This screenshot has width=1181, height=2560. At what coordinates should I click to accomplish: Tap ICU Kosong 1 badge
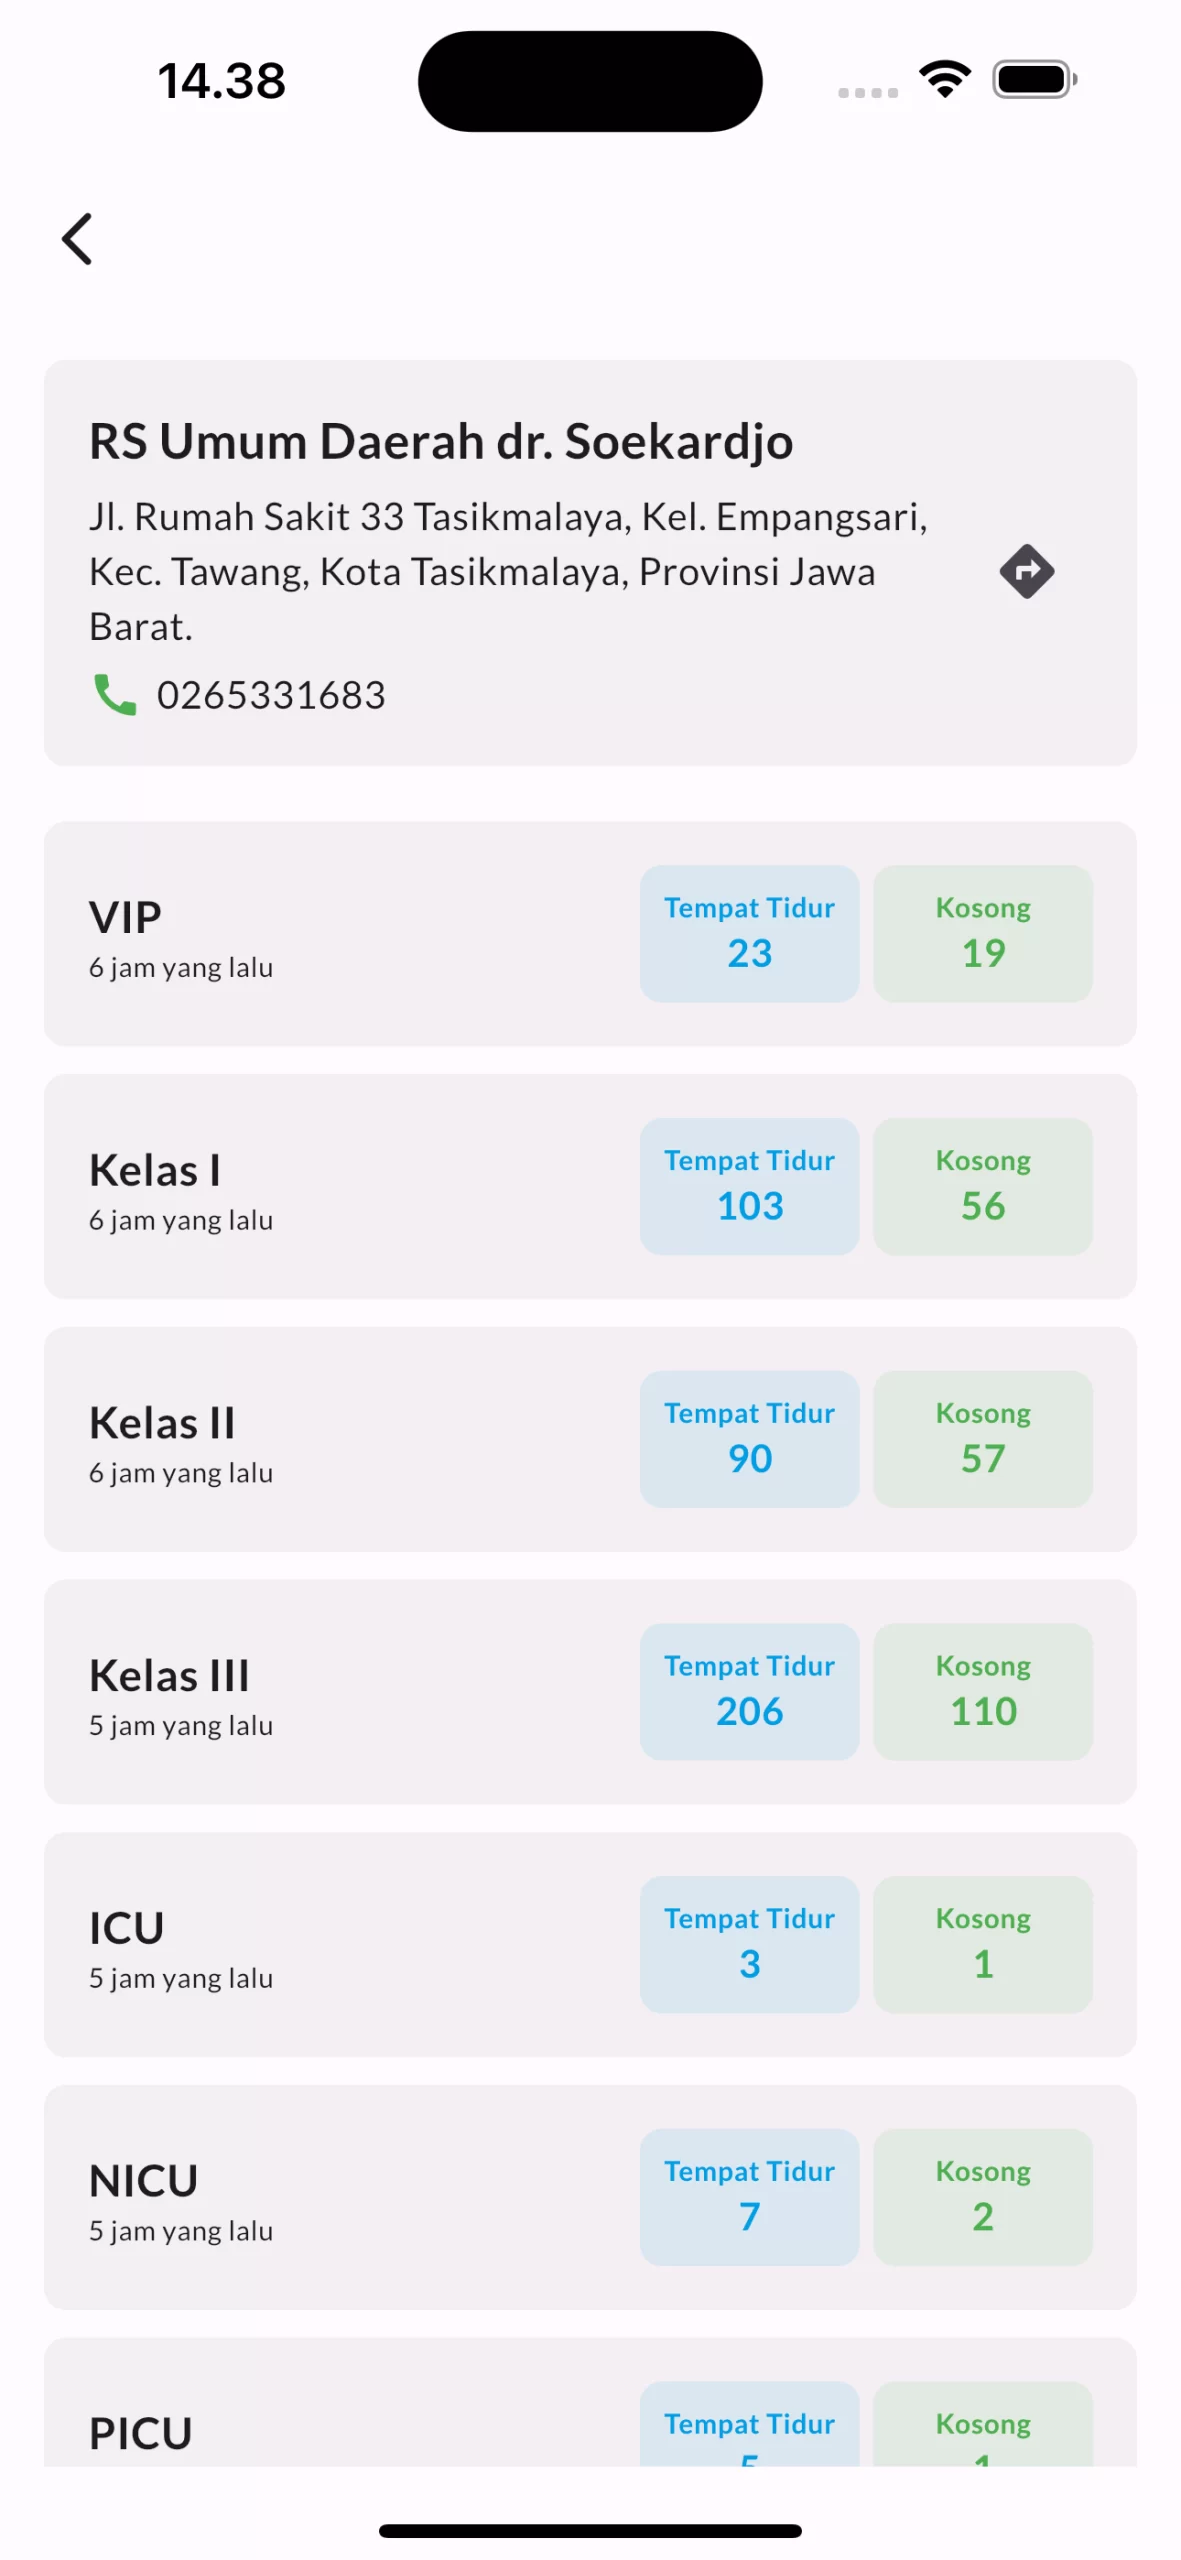[982, 1945]
